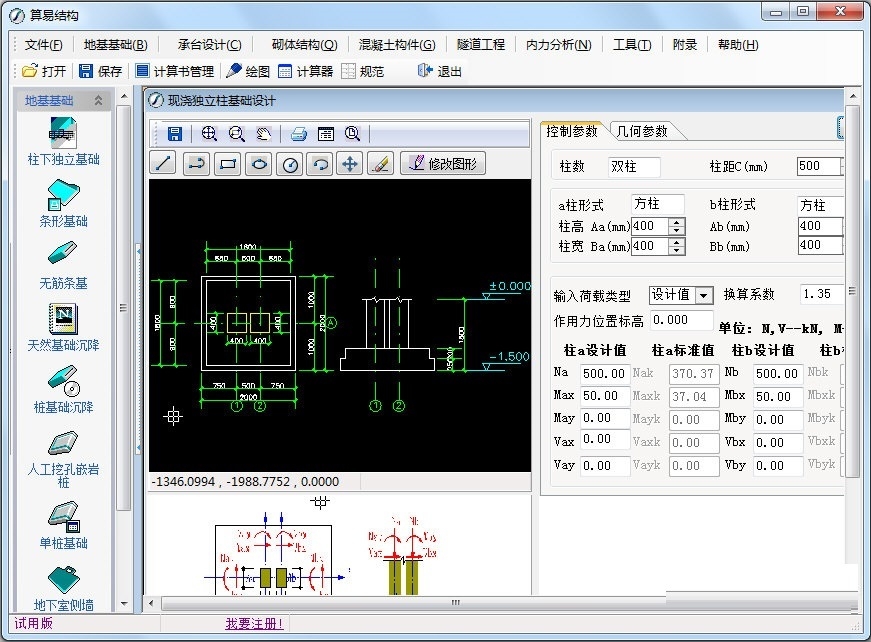The image size is (871, 642).
Task: Increase 柱高 Aa value with up arrow
Action: [x=677, y=222]
